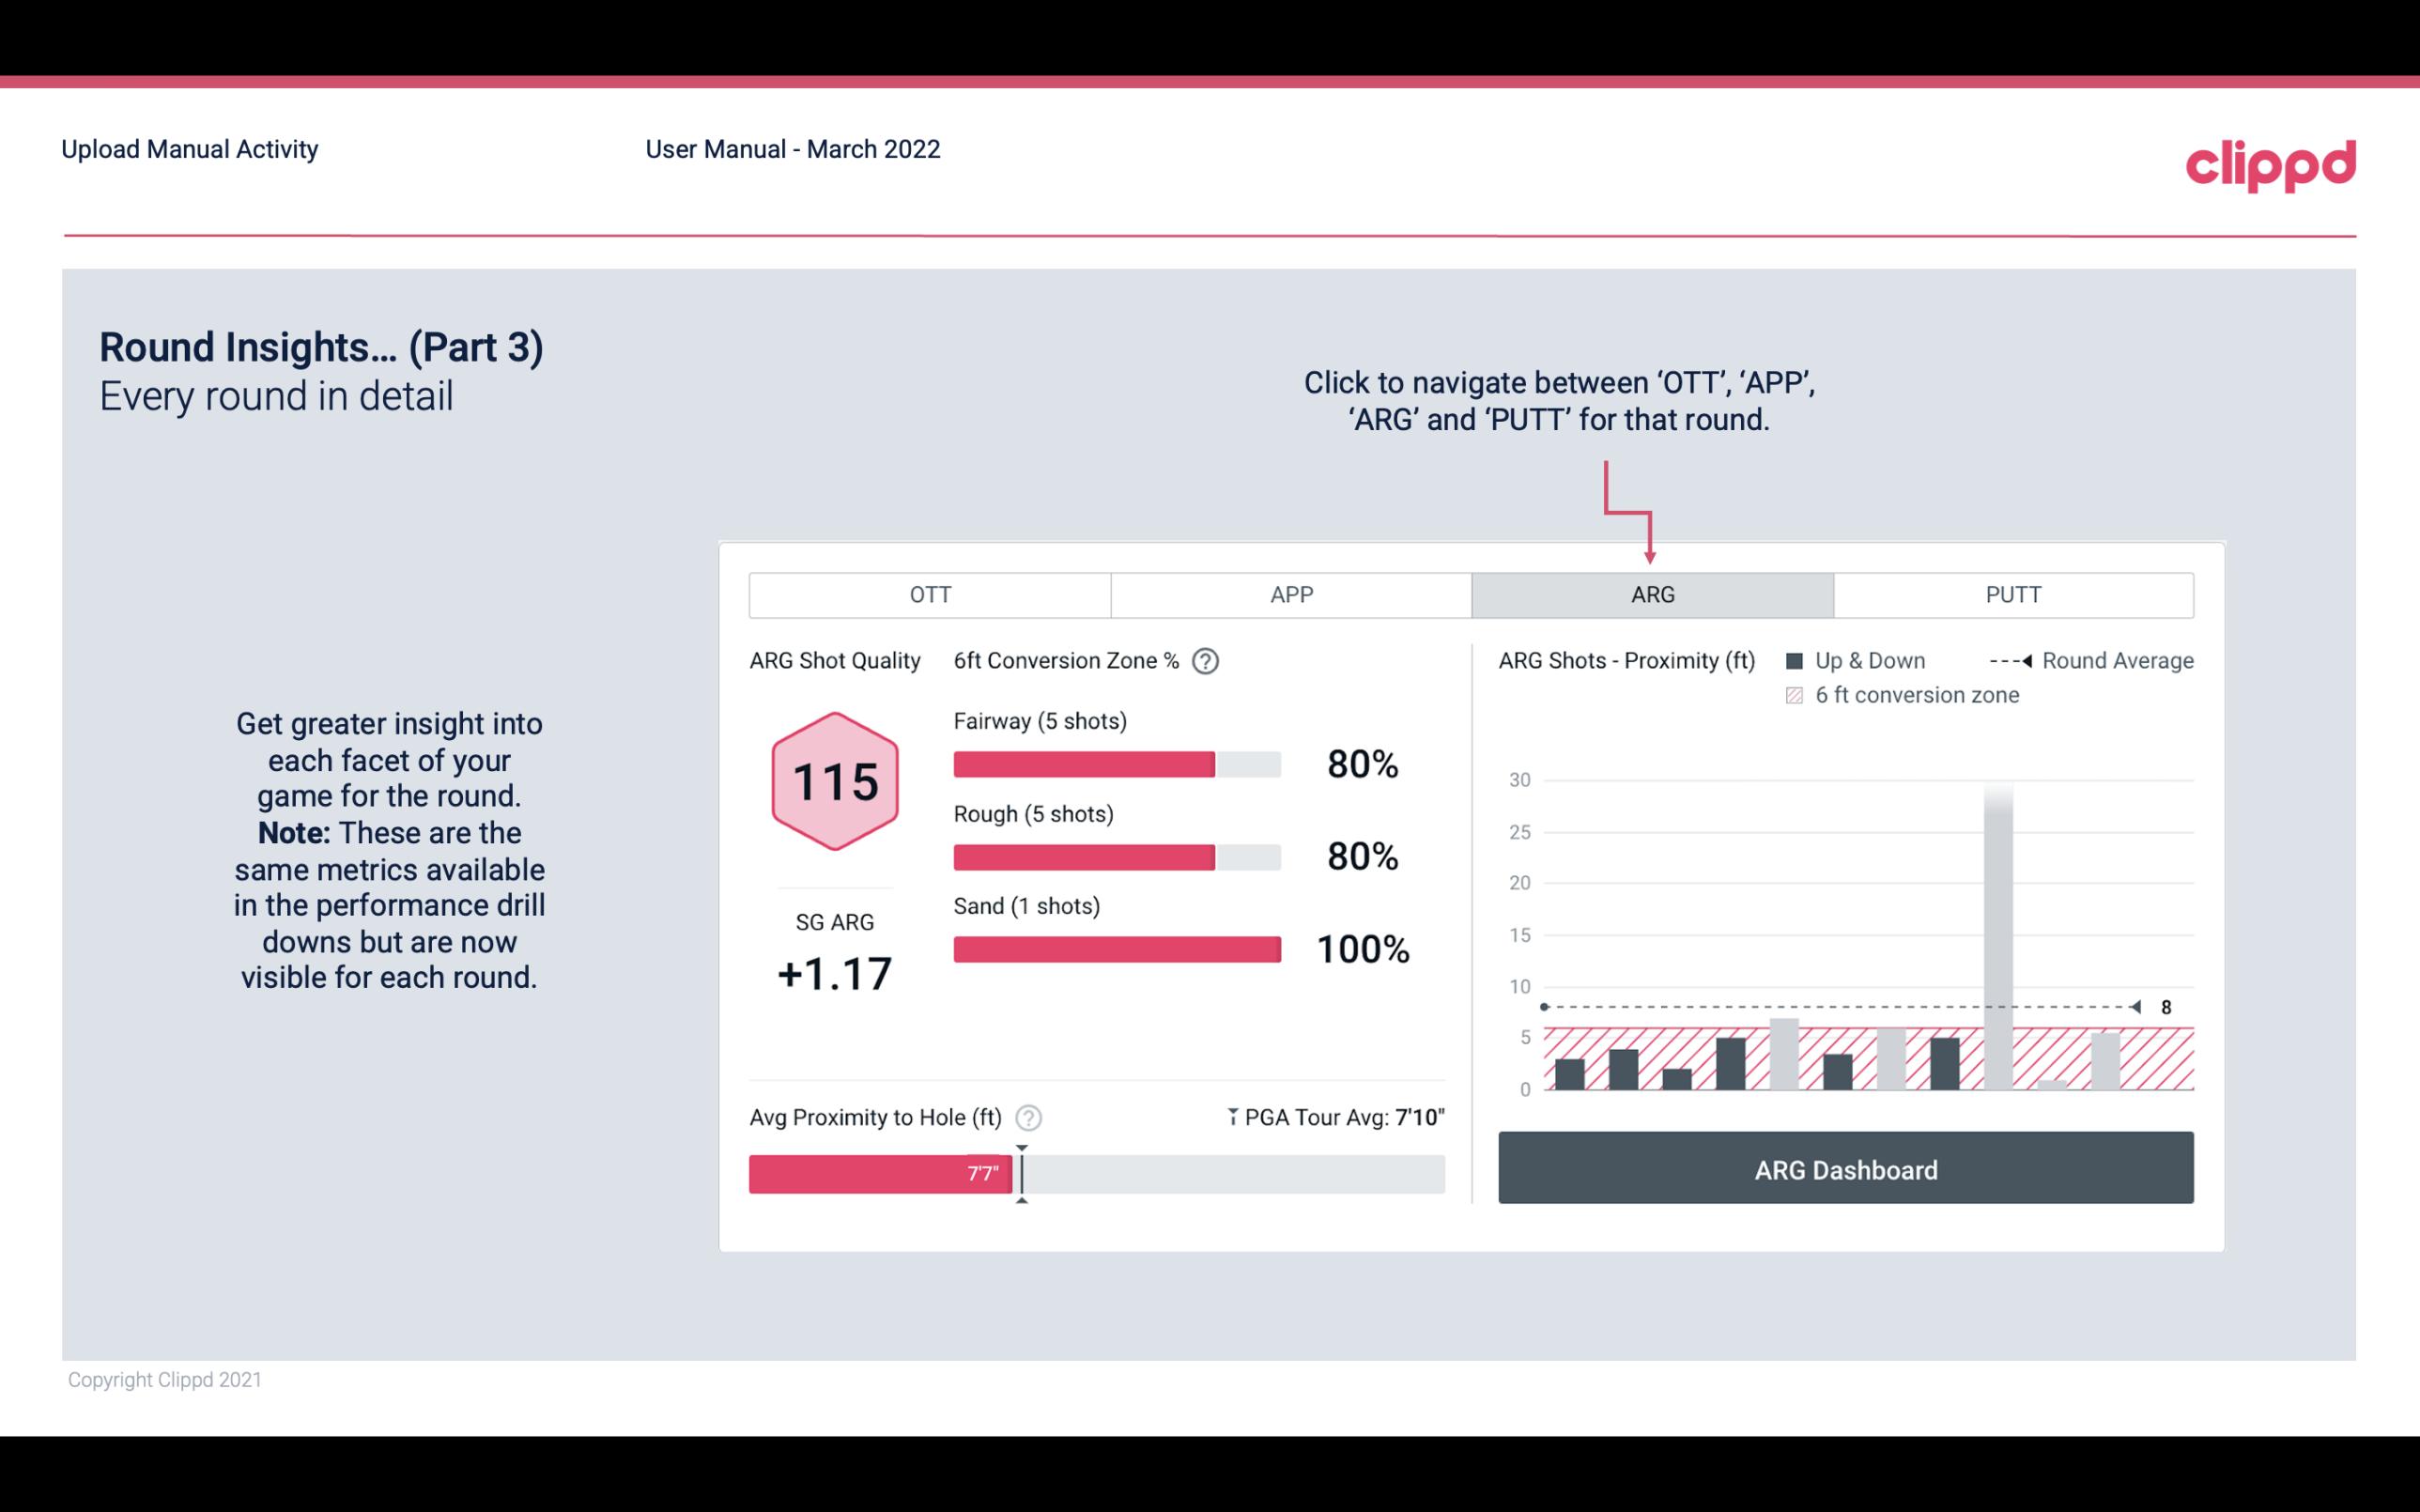
Task: Select the OTT tab for round data
Action: tap(930, 595)
